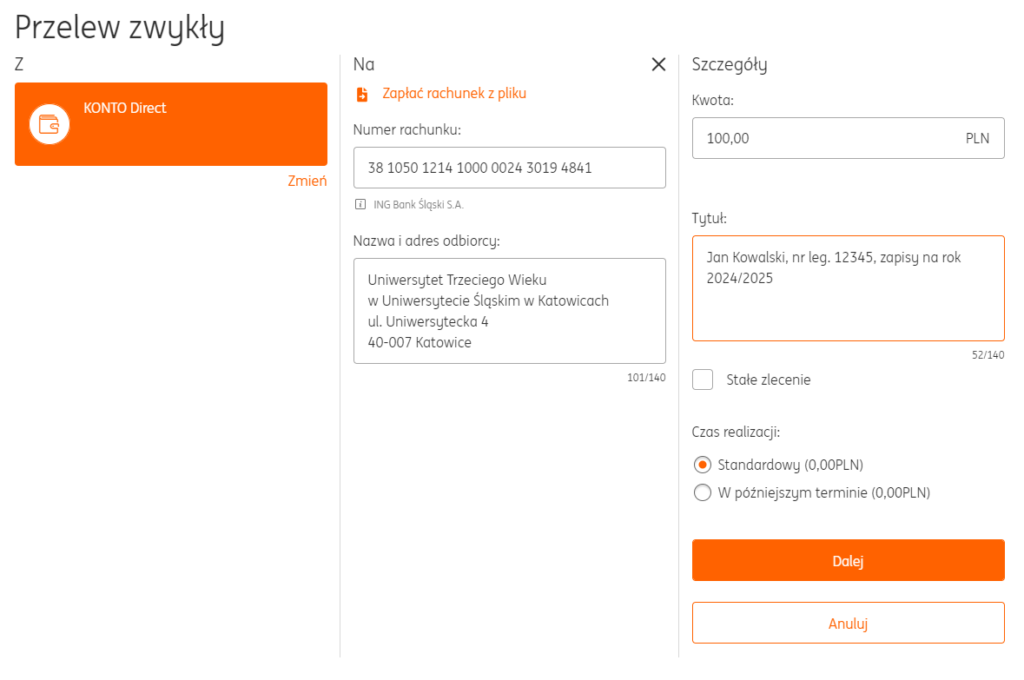Click the Anuluj button
The height and width of the screenshot is (680, 1024).
[x=848, y=623]
